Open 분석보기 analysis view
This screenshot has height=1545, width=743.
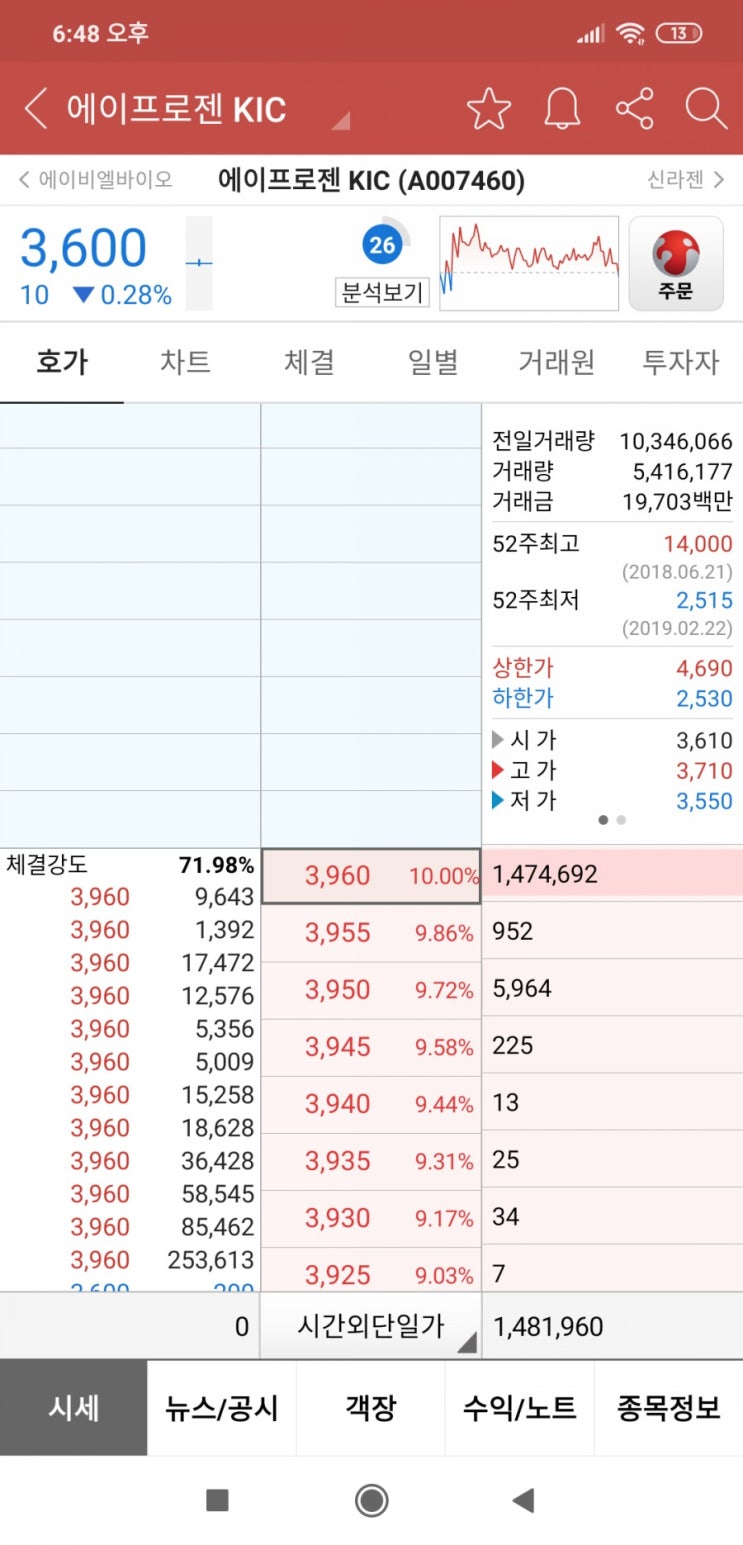pyautogui.click(x=381, y=293)
